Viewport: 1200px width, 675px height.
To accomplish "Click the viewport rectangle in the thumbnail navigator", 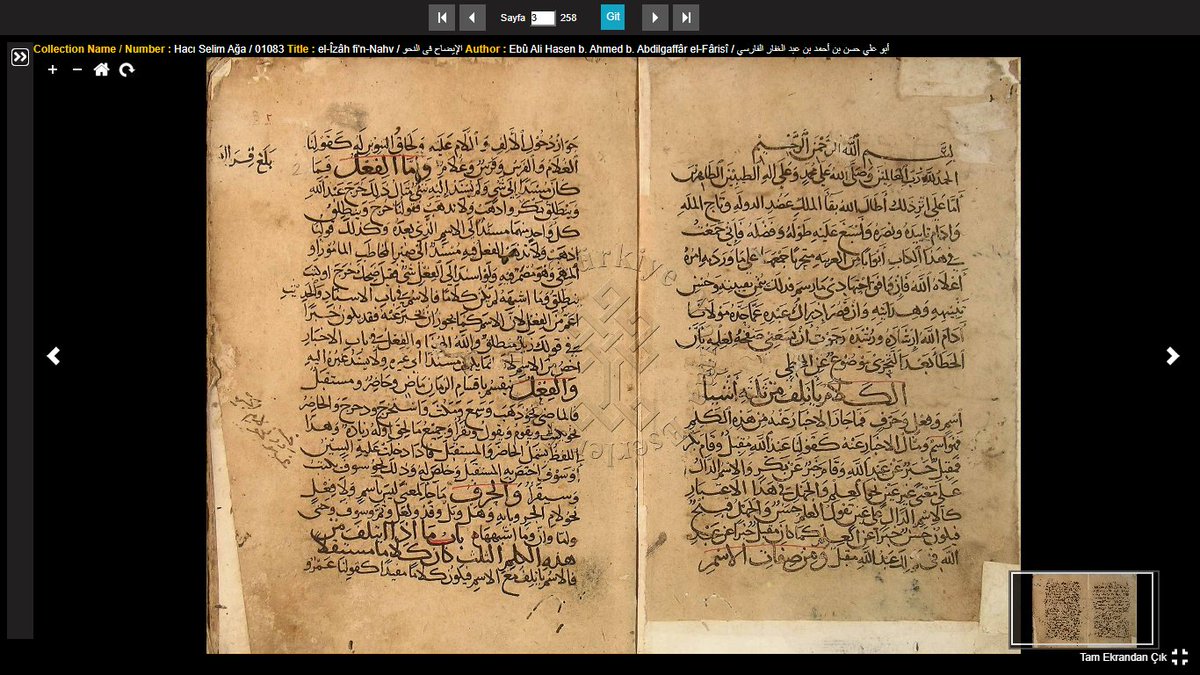I will [1081, 608].
